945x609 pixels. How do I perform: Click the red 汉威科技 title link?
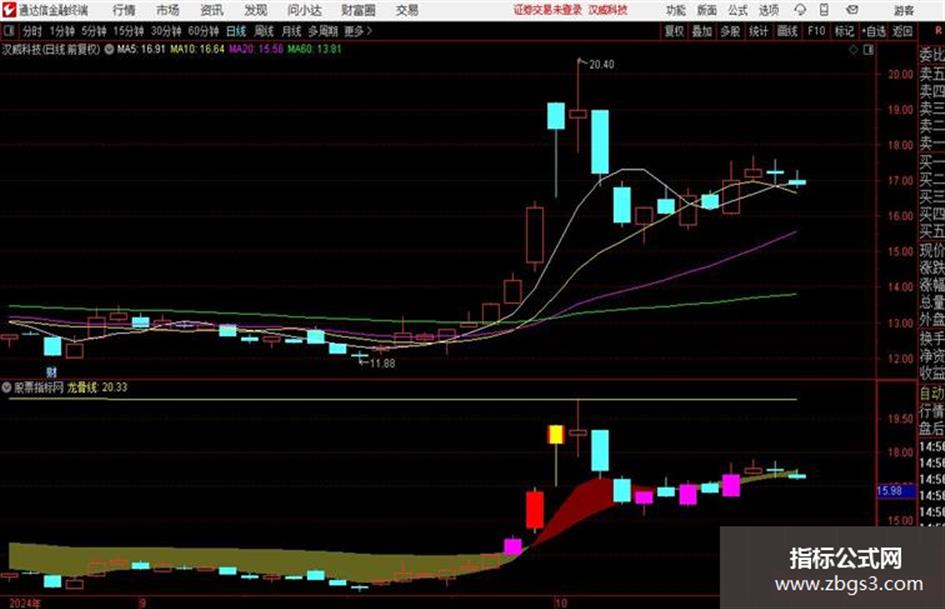coord(608,10)
